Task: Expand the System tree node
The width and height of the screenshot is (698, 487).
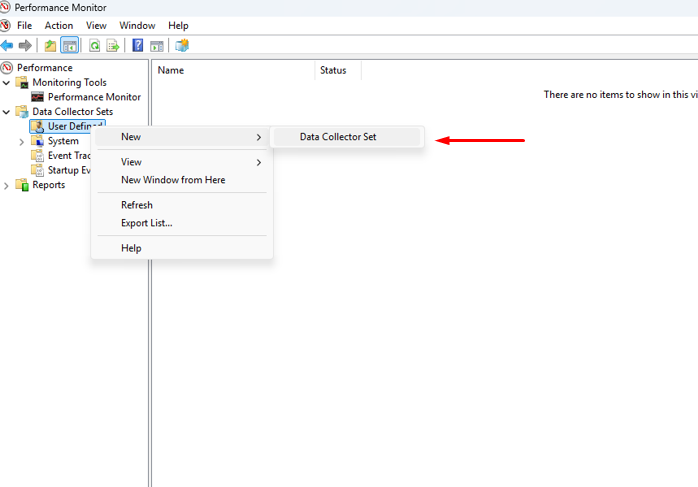Action: point(22,142)
